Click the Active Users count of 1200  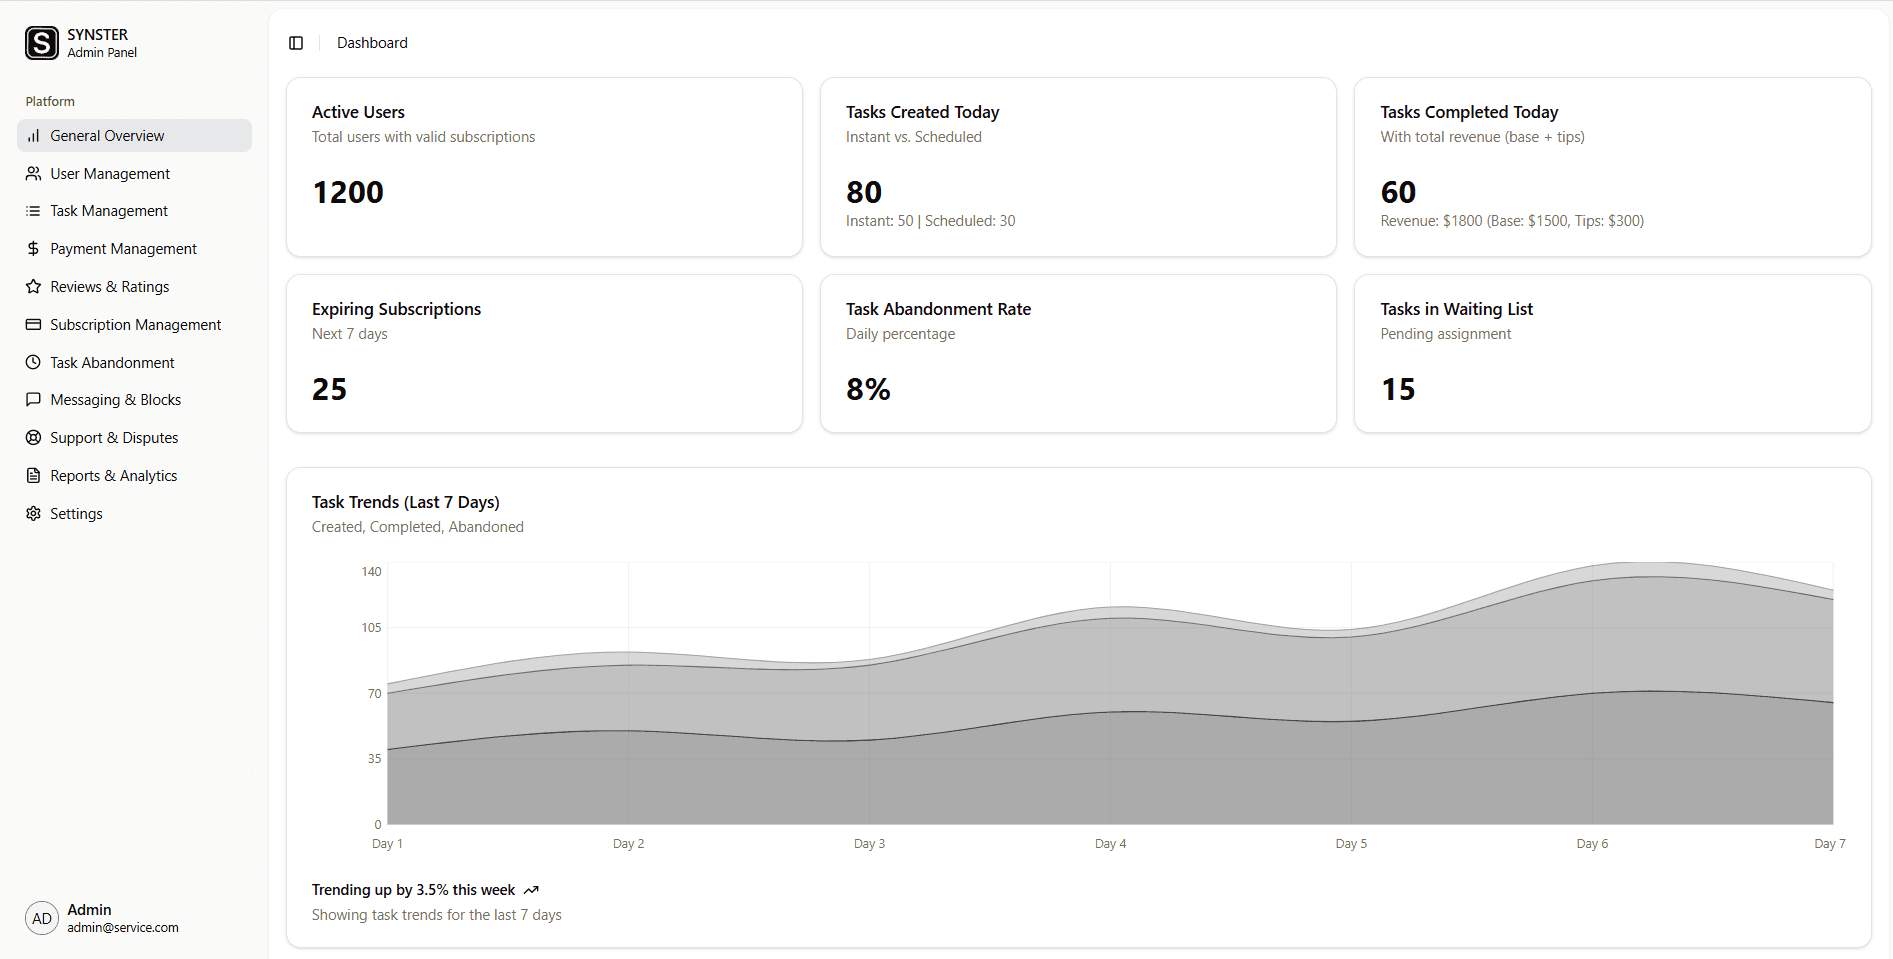[x=347, y=191]
